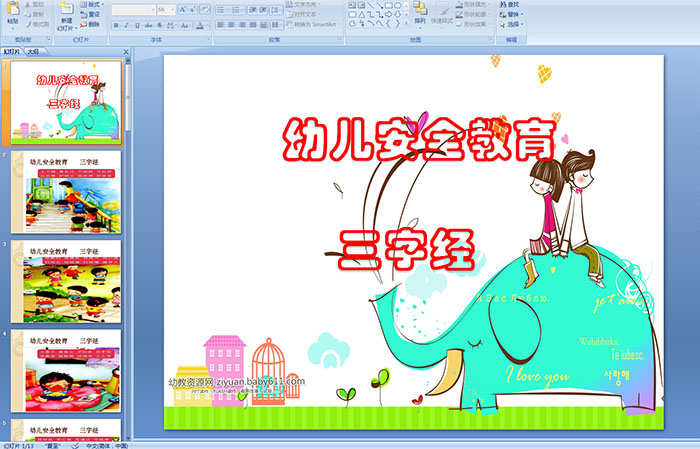Select the right brace shape

click(397, 23)
